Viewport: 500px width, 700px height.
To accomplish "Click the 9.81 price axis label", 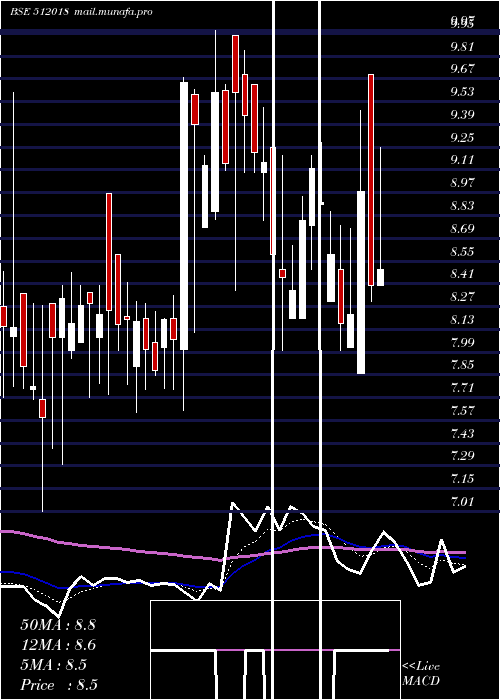I will (462, 46).
